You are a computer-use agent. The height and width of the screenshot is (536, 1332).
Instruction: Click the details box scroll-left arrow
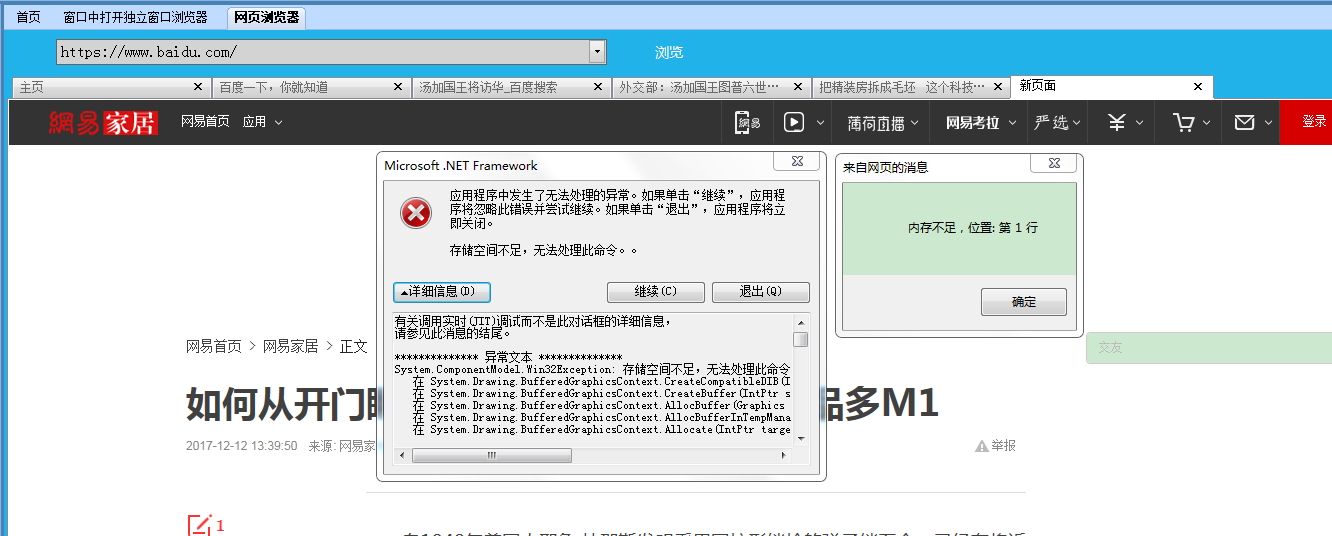[403, 455]
